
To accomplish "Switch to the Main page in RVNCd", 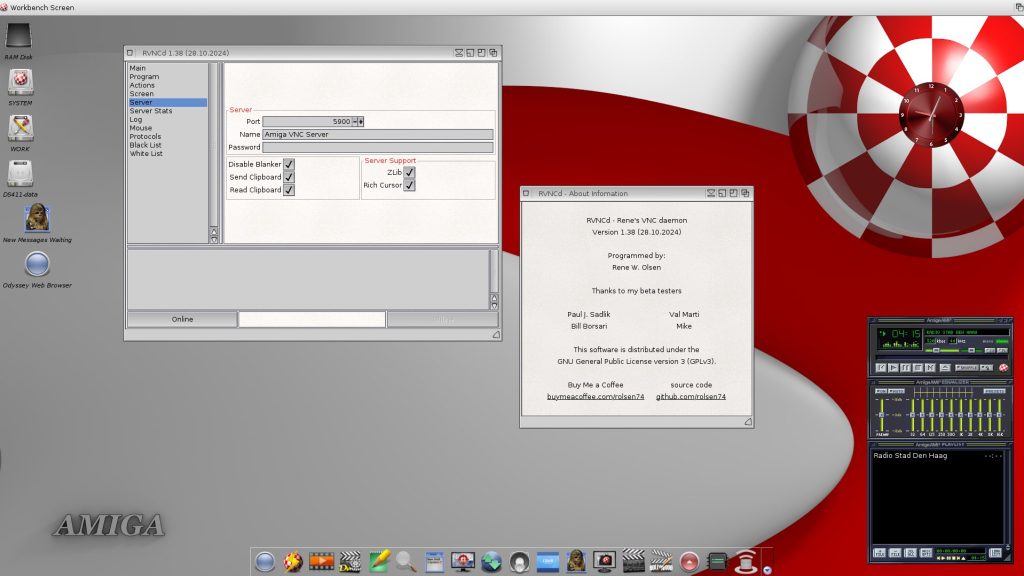I will pos(138,68).
